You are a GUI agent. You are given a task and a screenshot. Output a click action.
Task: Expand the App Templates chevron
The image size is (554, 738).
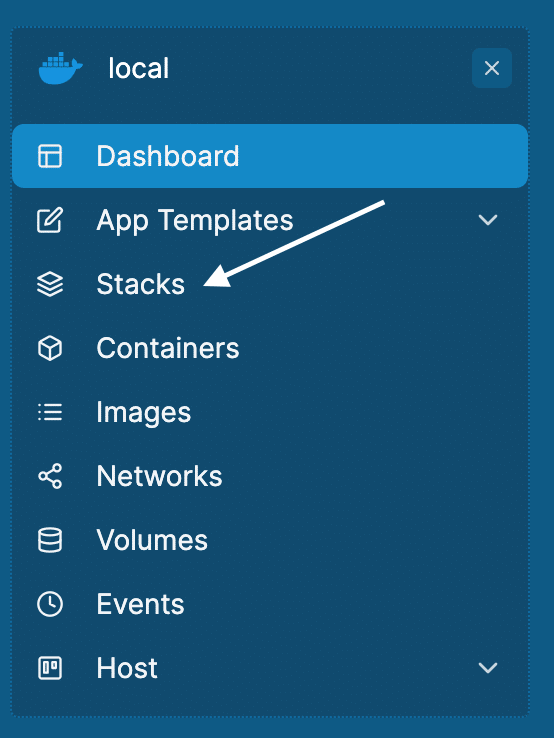[488, 220]
